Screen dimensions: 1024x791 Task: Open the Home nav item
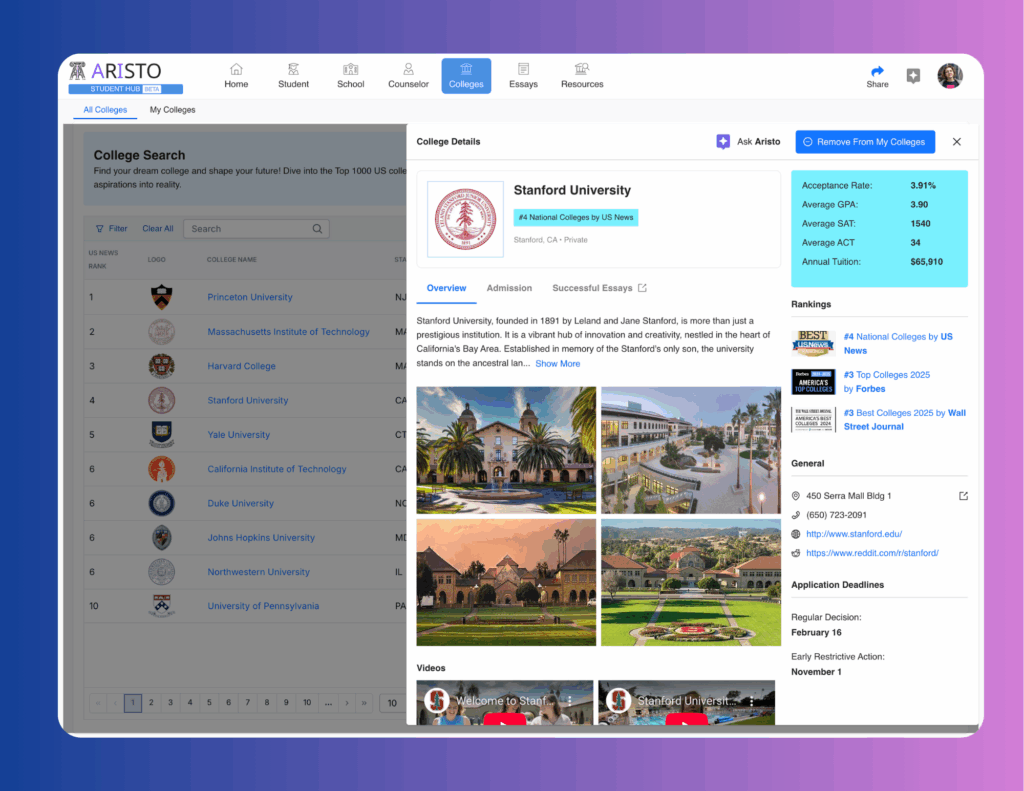point(236,76)
